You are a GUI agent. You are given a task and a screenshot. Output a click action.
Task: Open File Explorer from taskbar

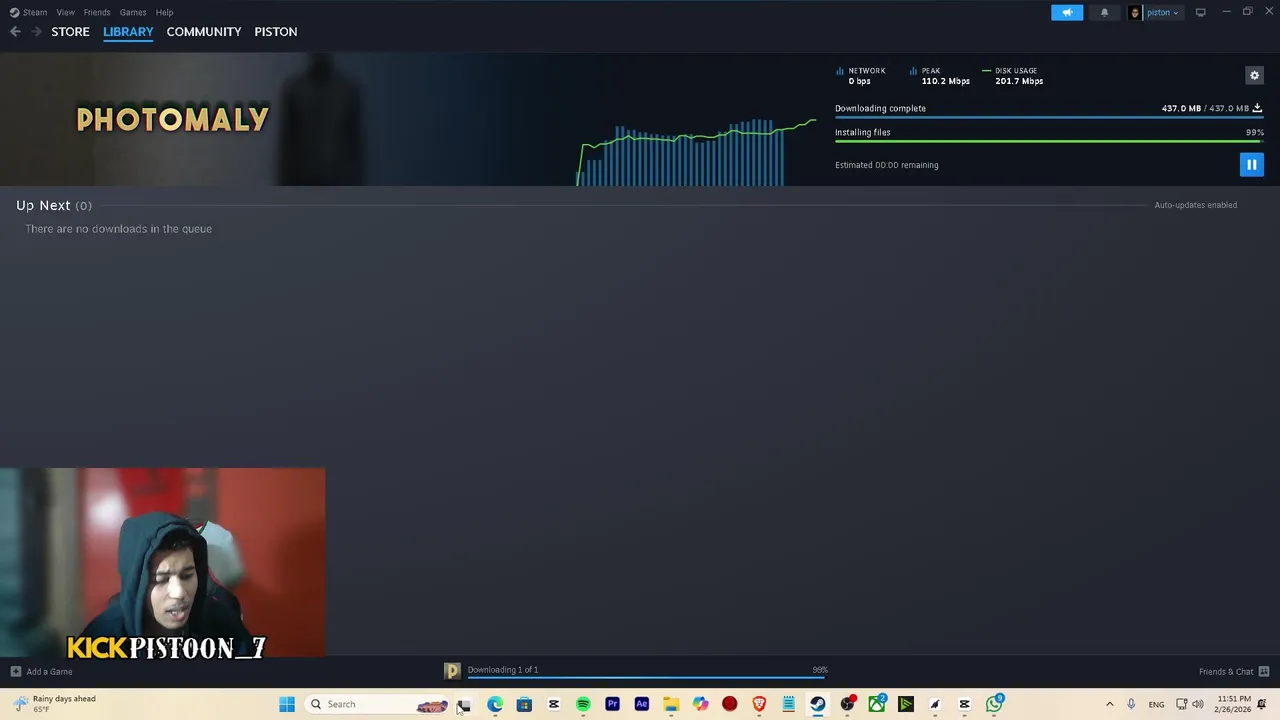pos(671,704)
